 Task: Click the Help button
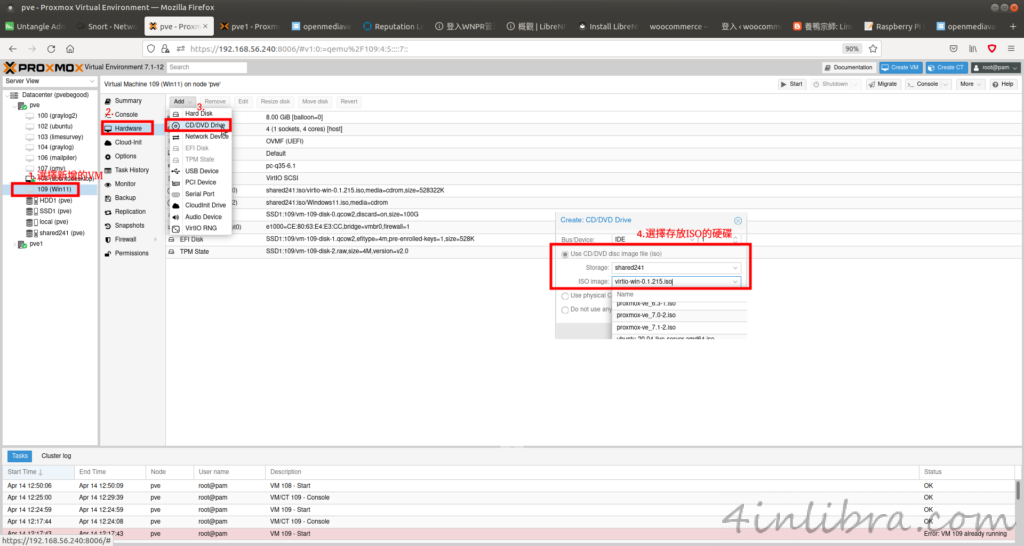[1003, 84]
